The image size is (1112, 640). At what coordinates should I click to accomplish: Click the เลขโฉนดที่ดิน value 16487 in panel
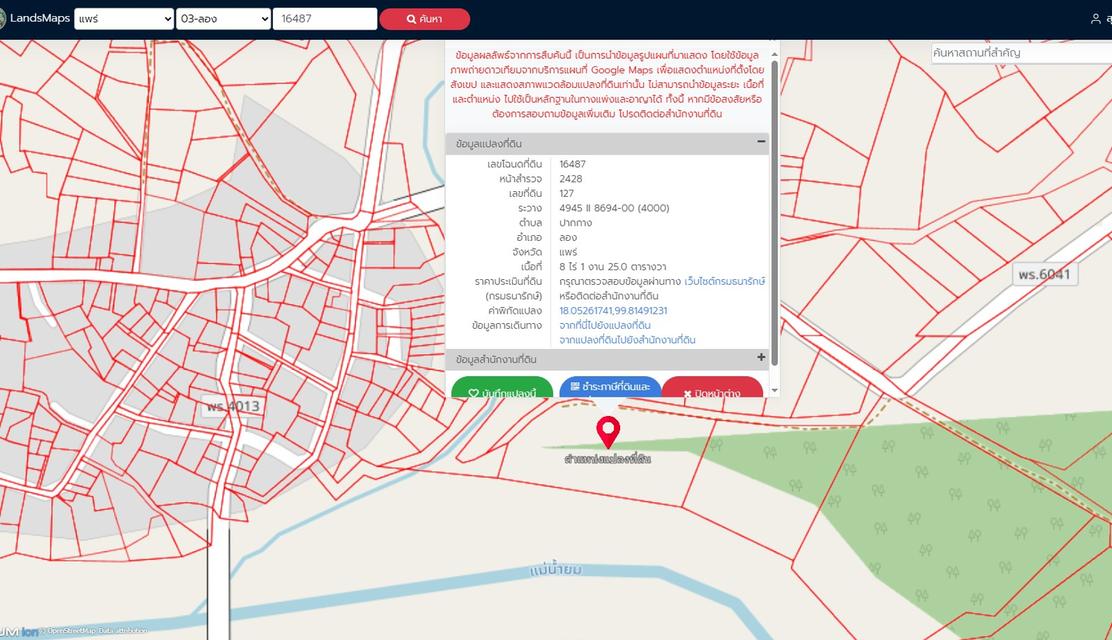click(x=572, y=164)
